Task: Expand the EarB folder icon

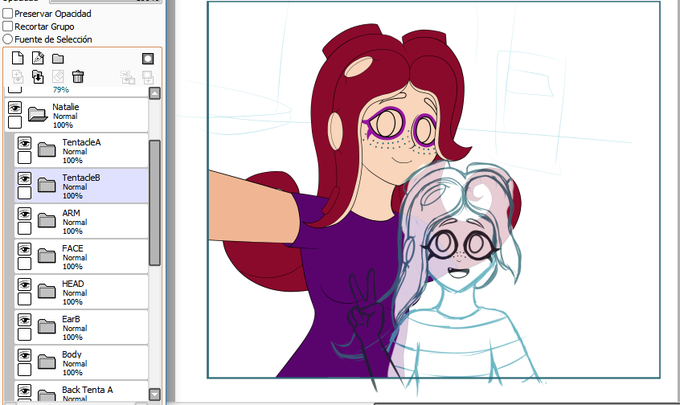Action: point(46,327)
